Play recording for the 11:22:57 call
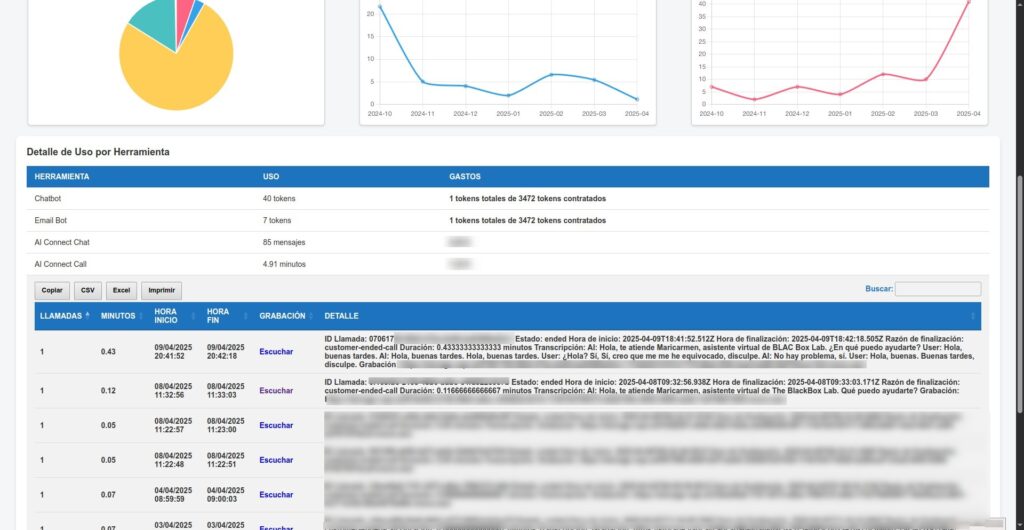The height and width of the screenshot is (530, 1024). pos(276,426)
